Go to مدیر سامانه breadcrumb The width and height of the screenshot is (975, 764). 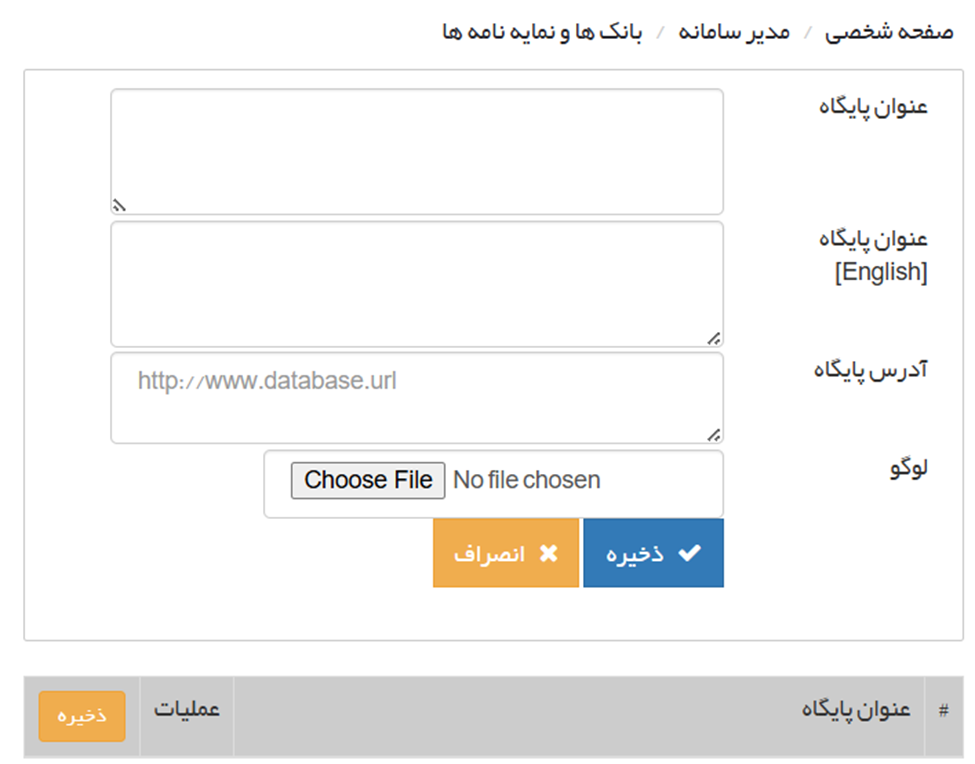click(x=734, y=32)
